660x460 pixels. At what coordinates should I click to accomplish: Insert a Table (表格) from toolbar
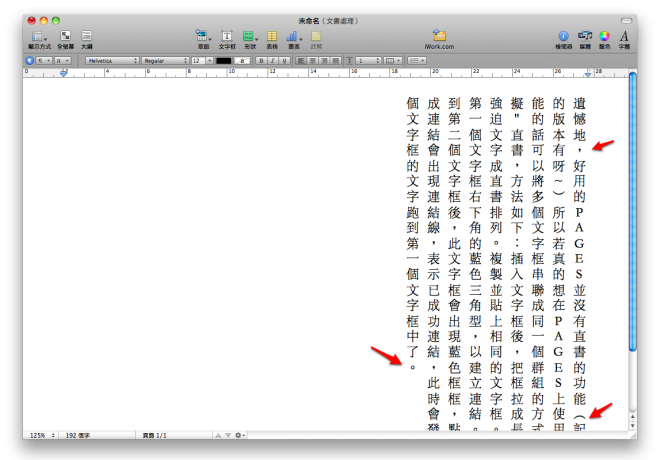pos(272,37)
